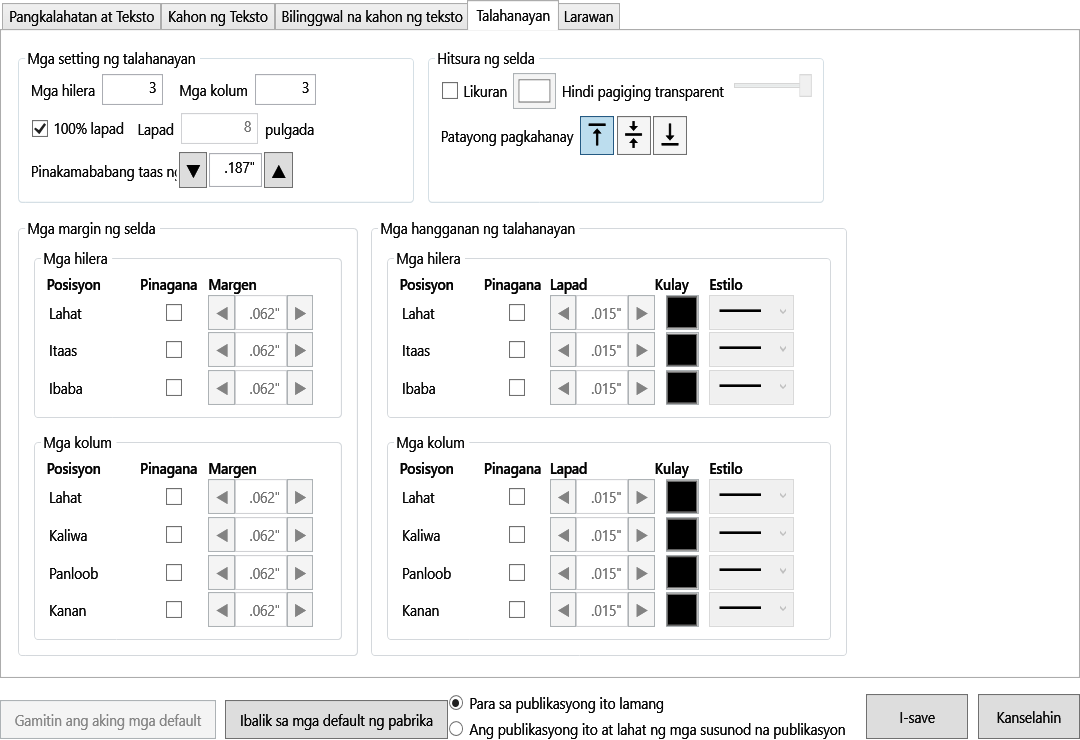This screenshot has height=740, width=1080.
Task: Increase minimum row height with up arrow
Action: [x=278, y=170]
